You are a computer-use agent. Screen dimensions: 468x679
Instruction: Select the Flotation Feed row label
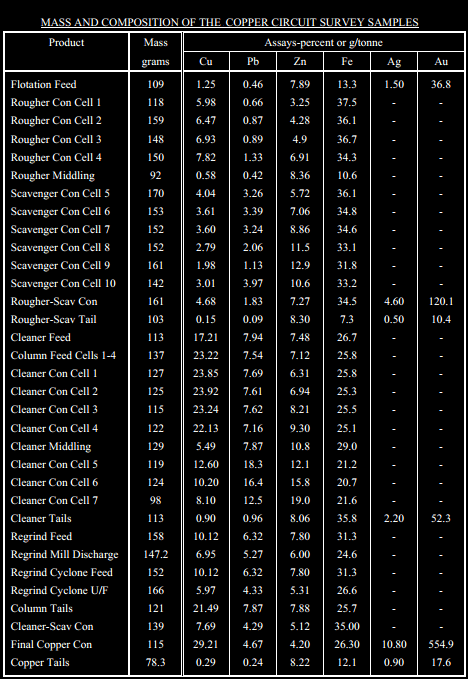43,84
